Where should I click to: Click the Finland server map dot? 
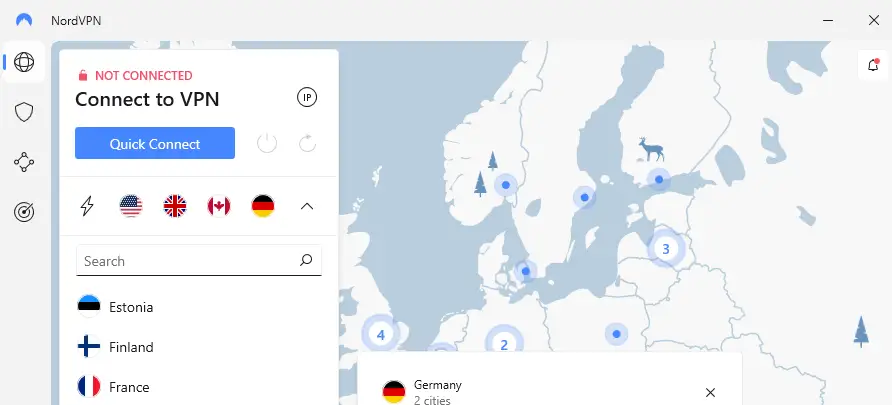pyautogui.click(x=659, y=179)
